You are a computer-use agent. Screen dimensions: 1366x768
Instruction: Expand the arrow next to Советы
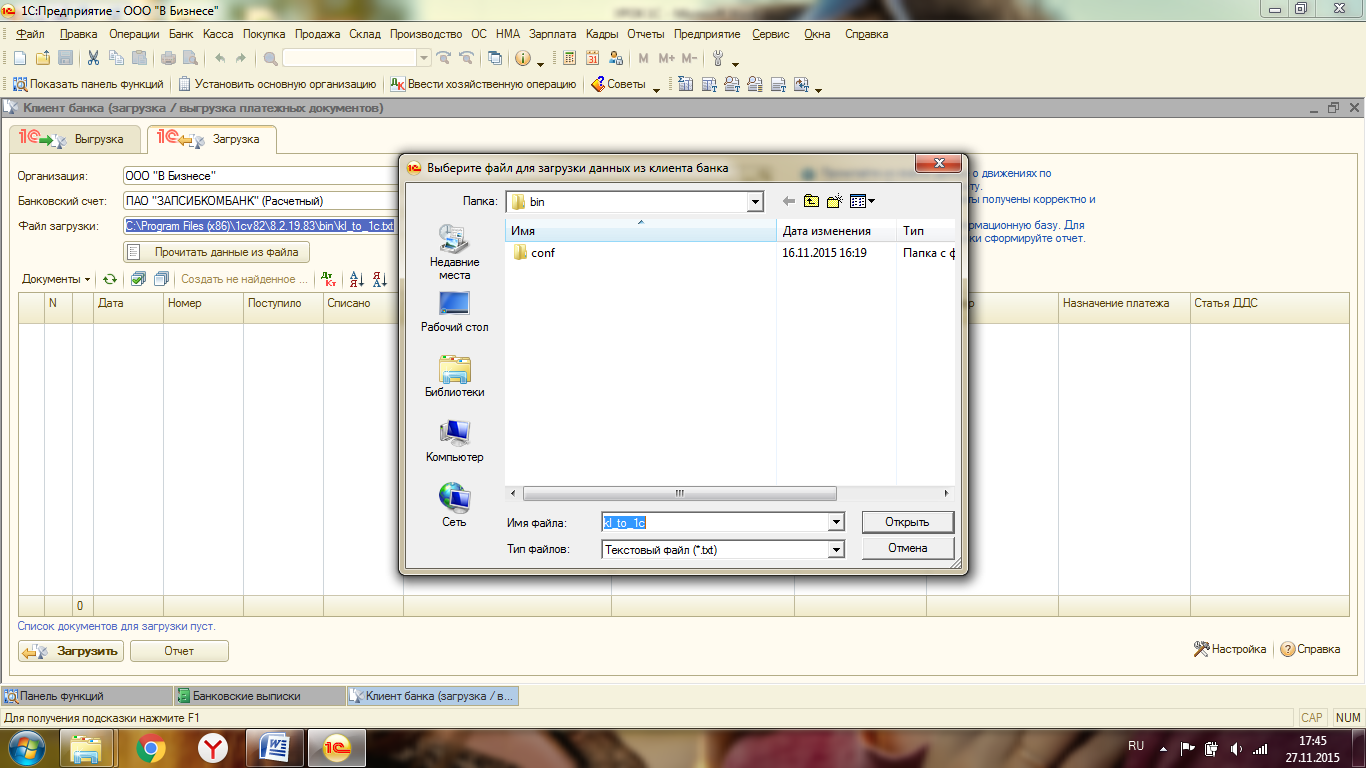point(656,90)
